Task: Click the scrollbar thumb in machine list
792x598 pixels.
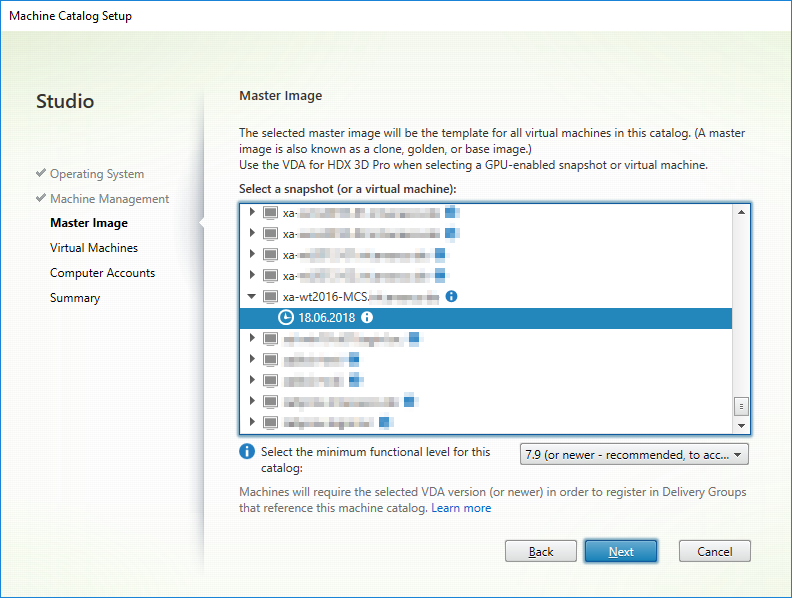Action: pyautogui.click(x=741, y=406)
